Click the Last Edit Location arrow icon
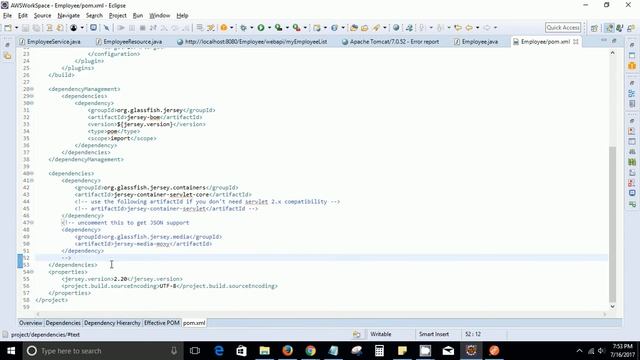 (x=458, y=28)
